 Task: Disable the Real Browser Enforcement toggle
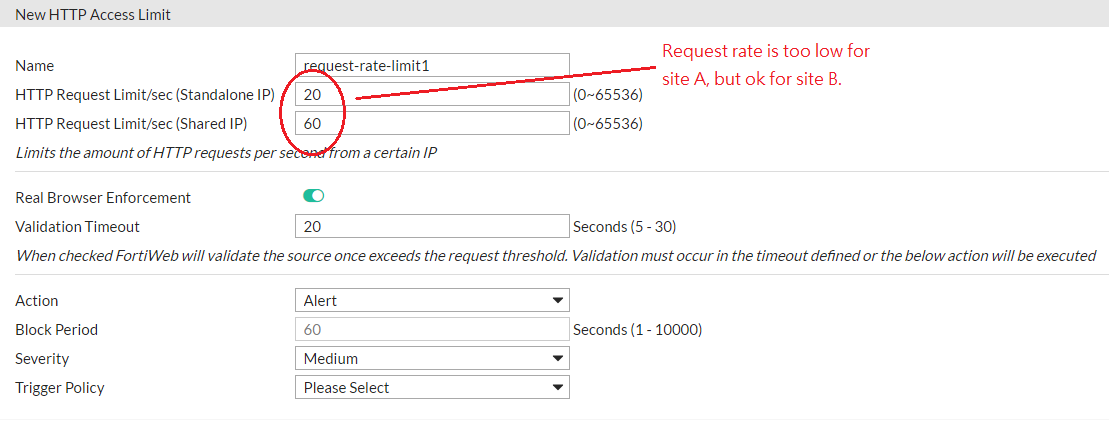coord(313,197)
